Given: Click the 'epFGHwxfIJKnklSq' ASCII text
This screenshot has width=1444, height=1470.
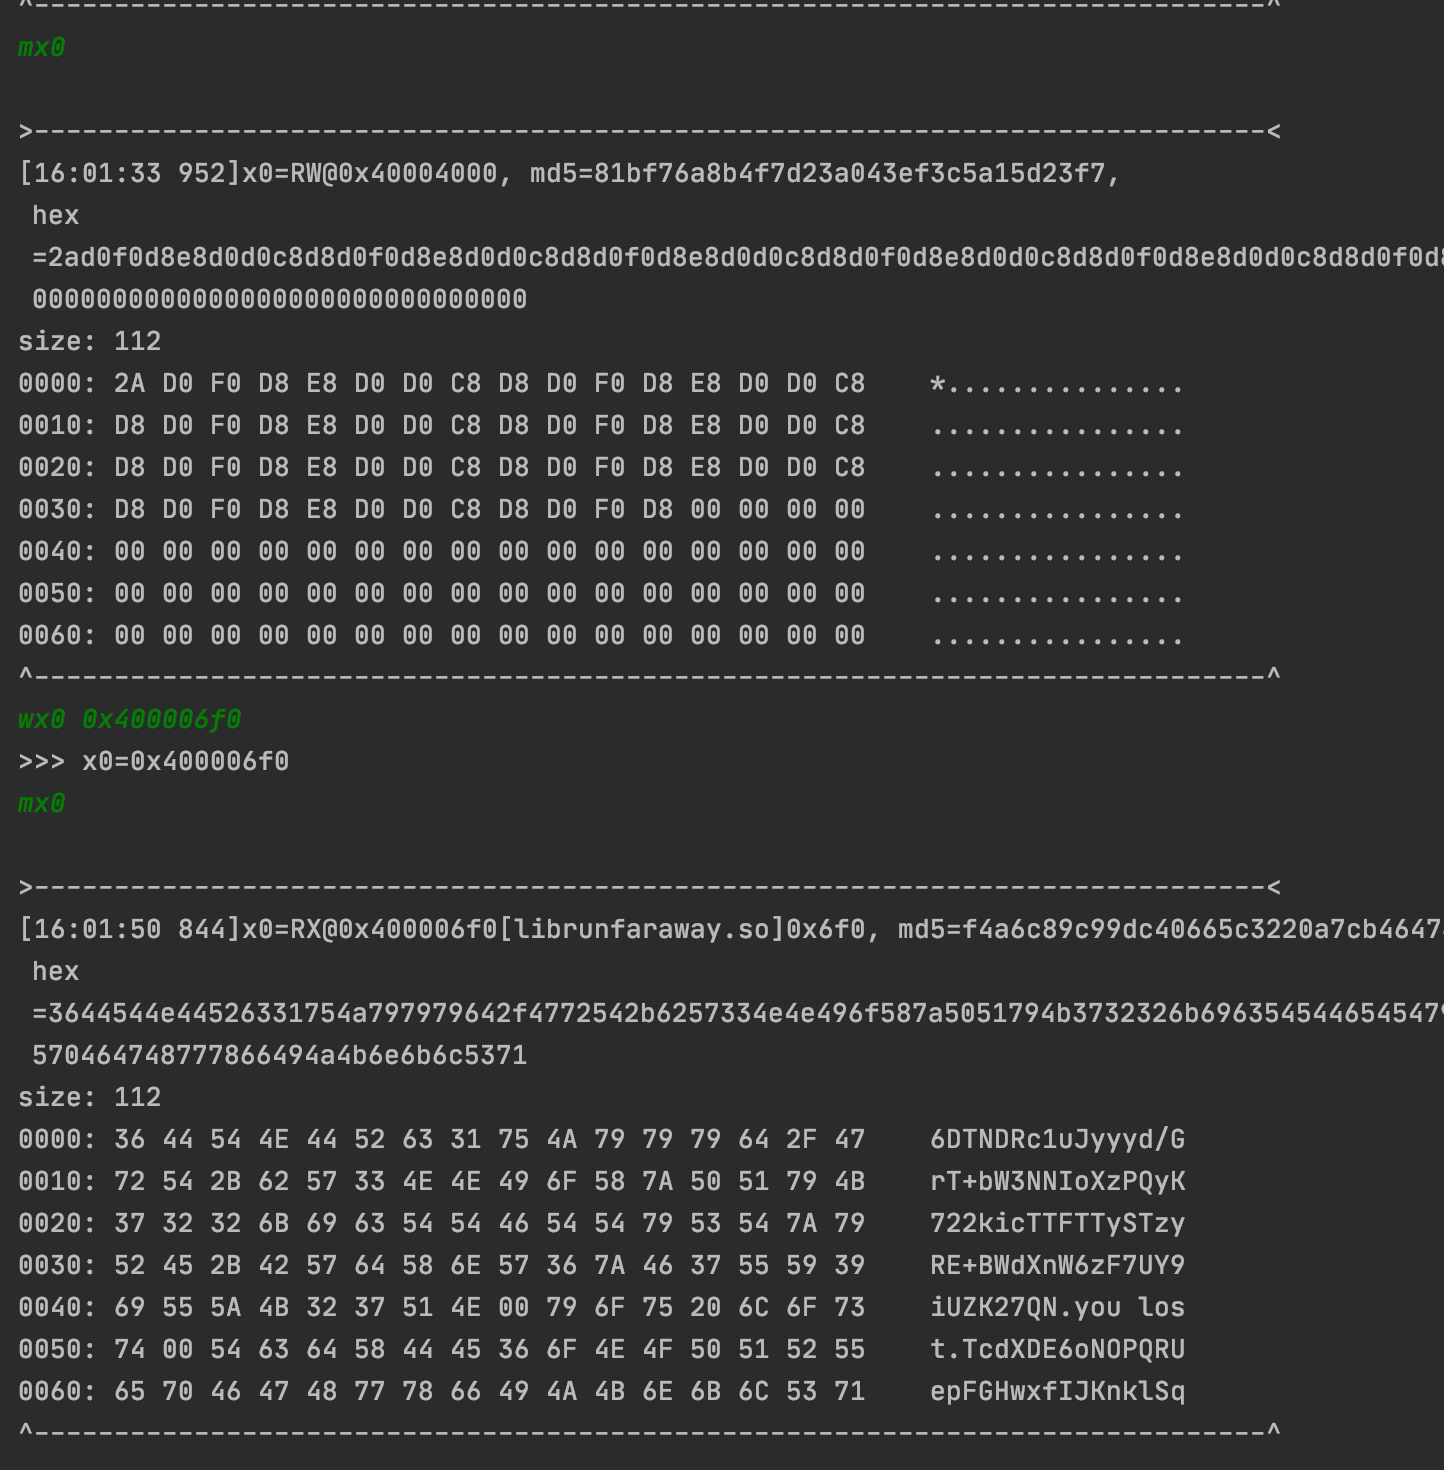Looking at the screenshot, I should pyautogui.click(x=1057, y=1391).
